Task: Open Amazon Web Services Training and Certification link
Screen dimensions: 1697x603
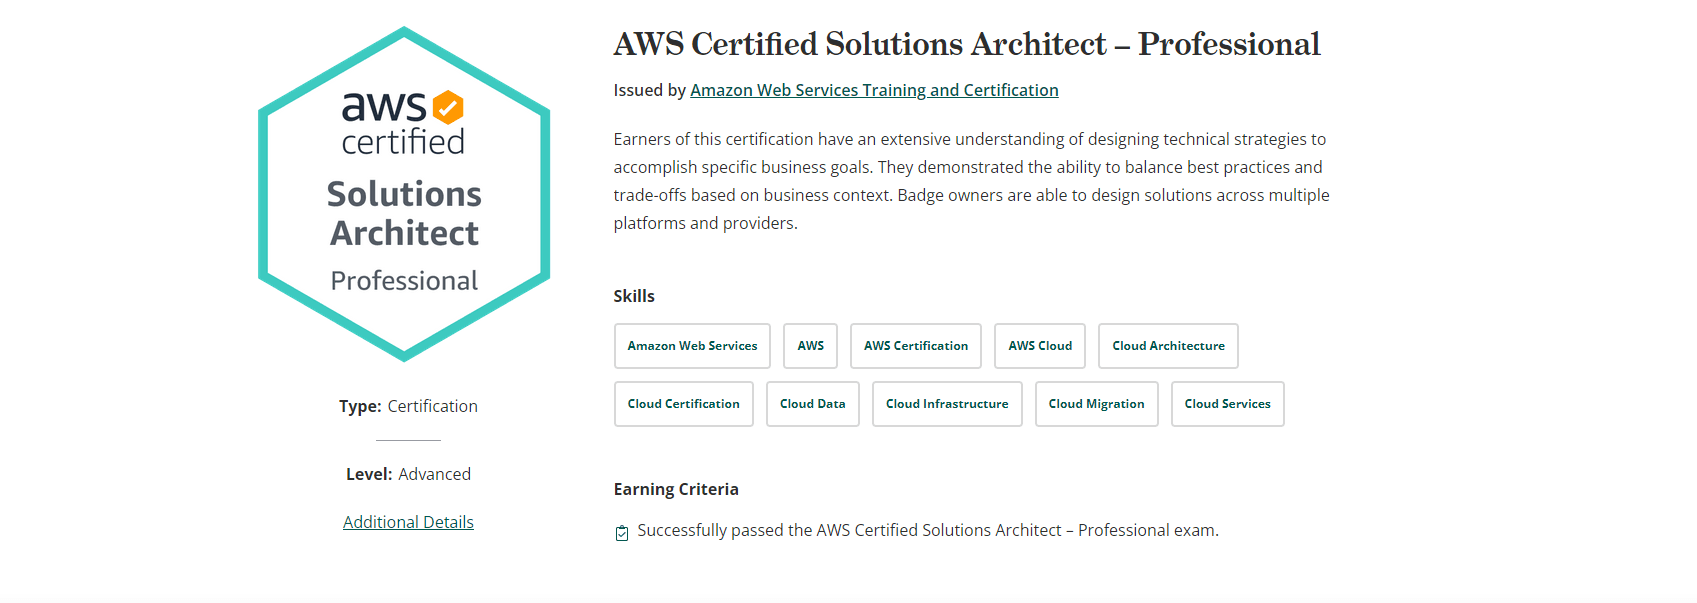Action: 874,90
